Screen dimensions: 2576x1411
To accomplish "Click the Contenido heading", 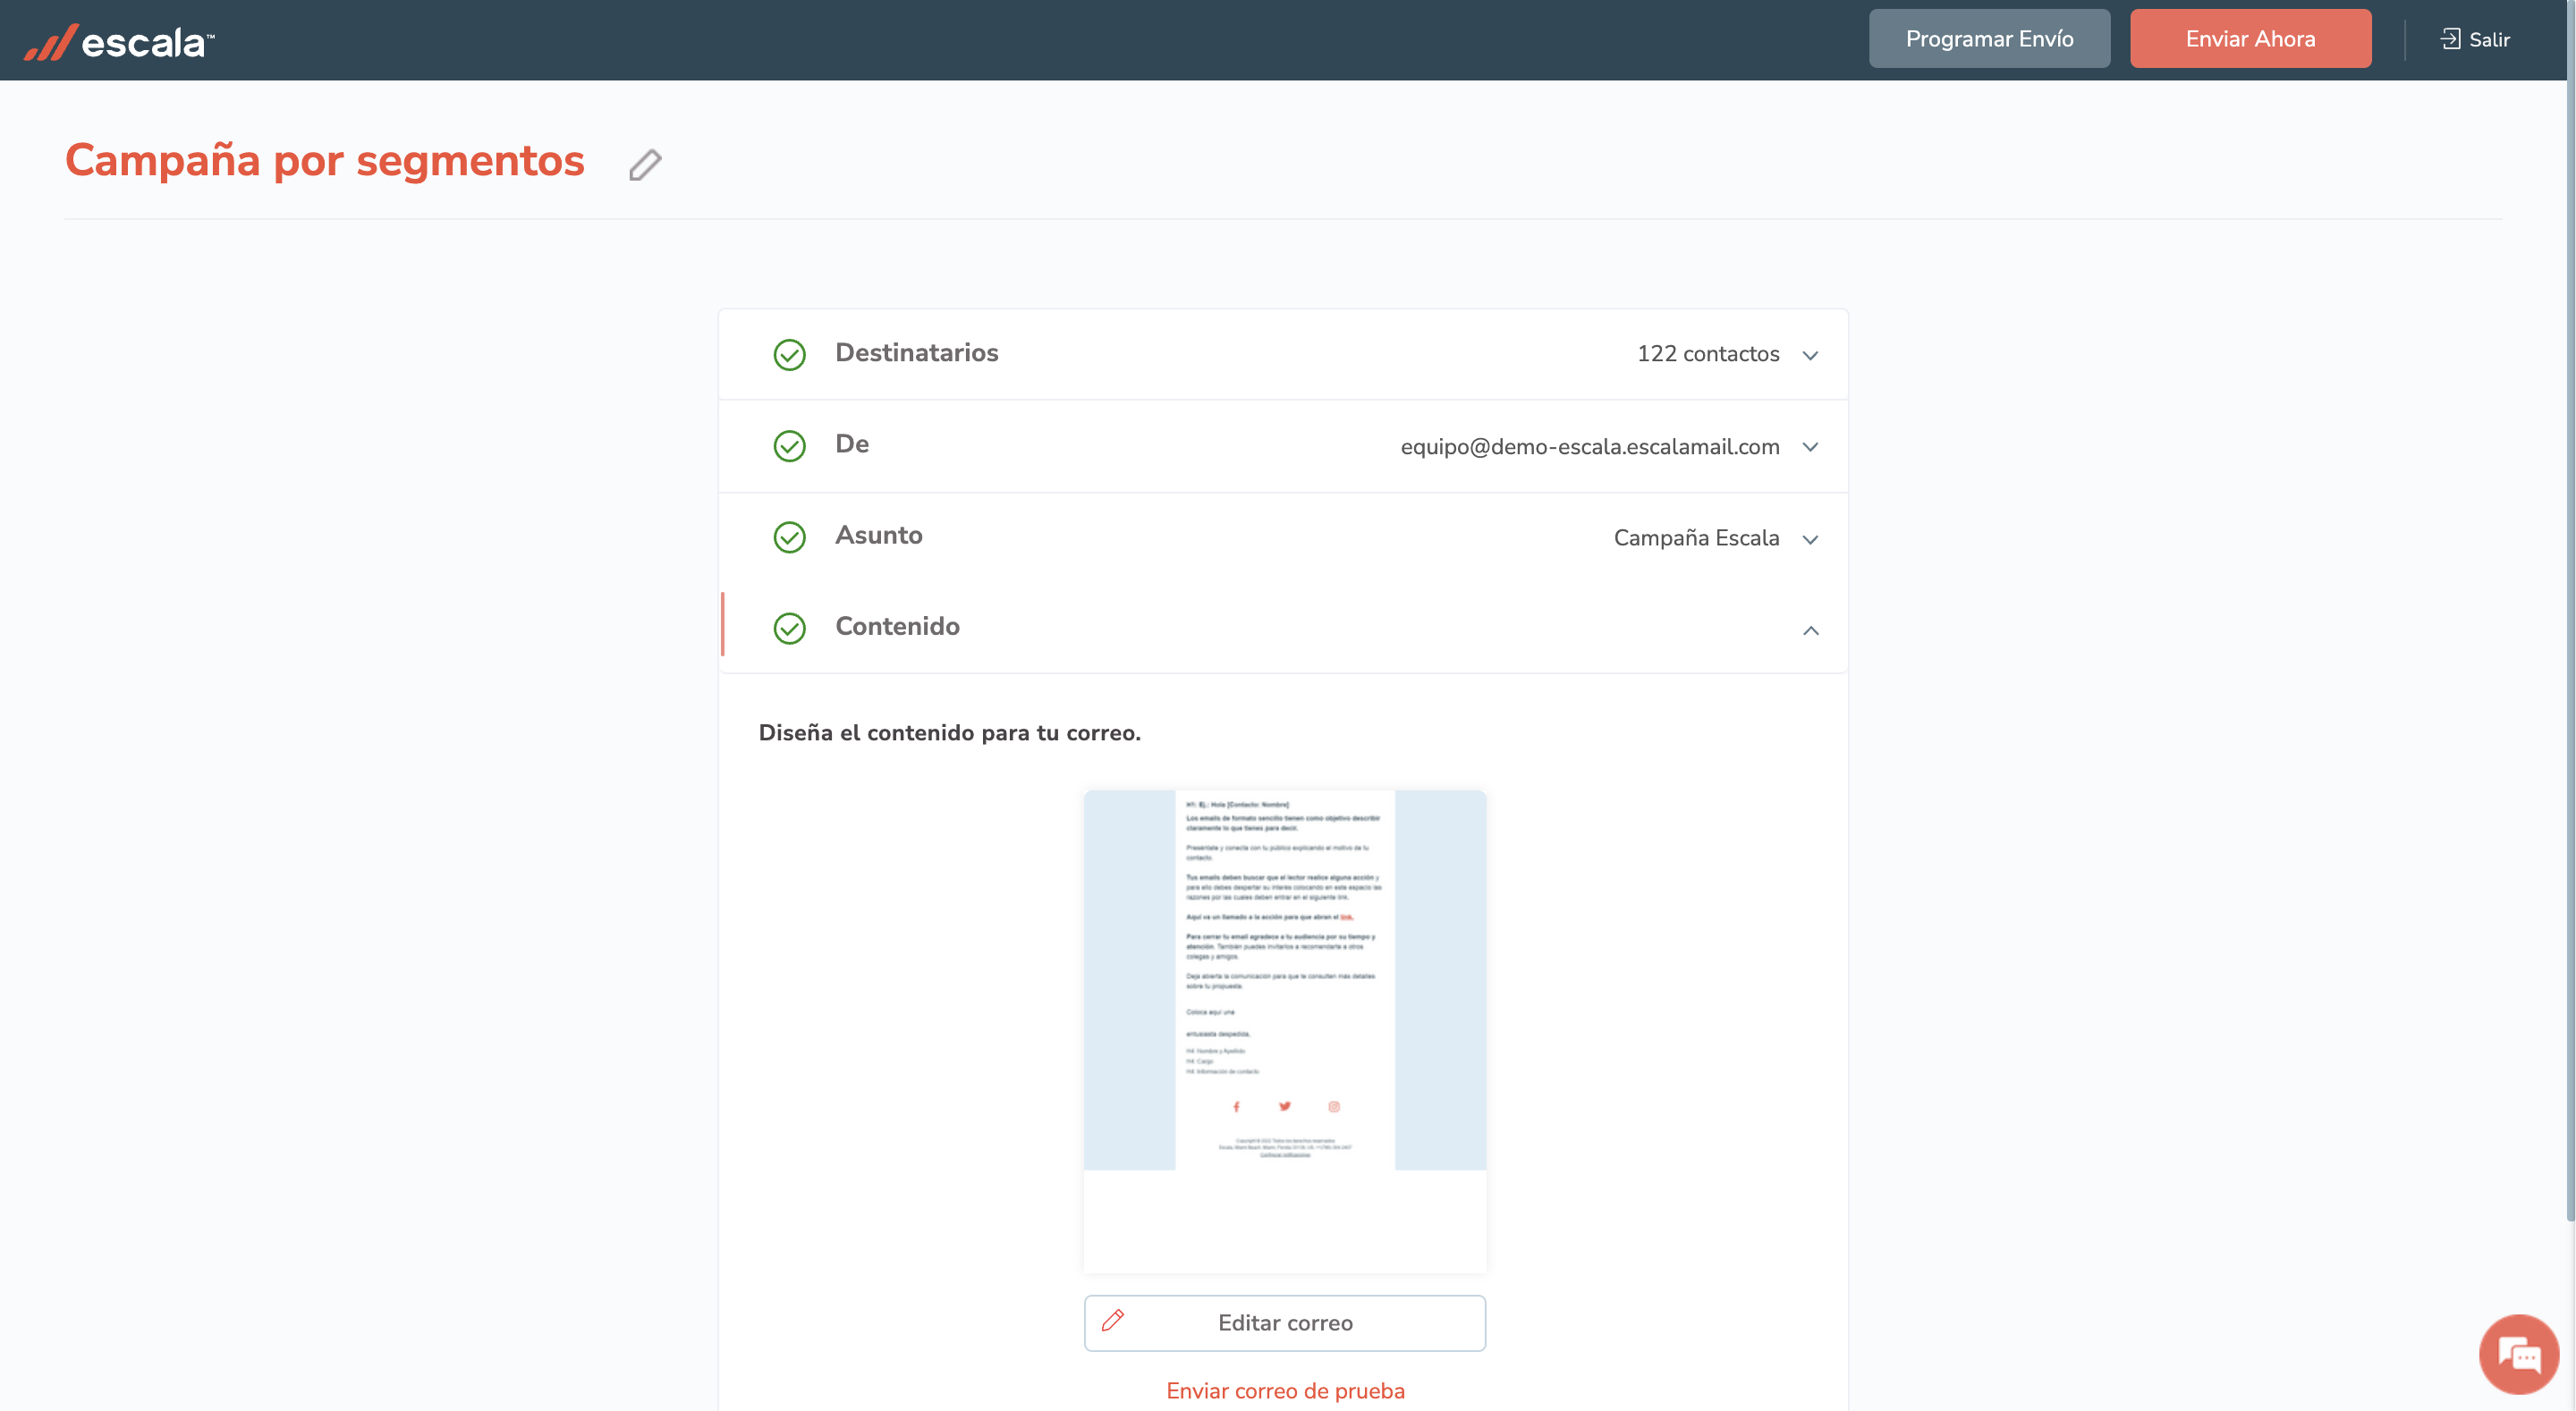I will [x=897, y=626].
